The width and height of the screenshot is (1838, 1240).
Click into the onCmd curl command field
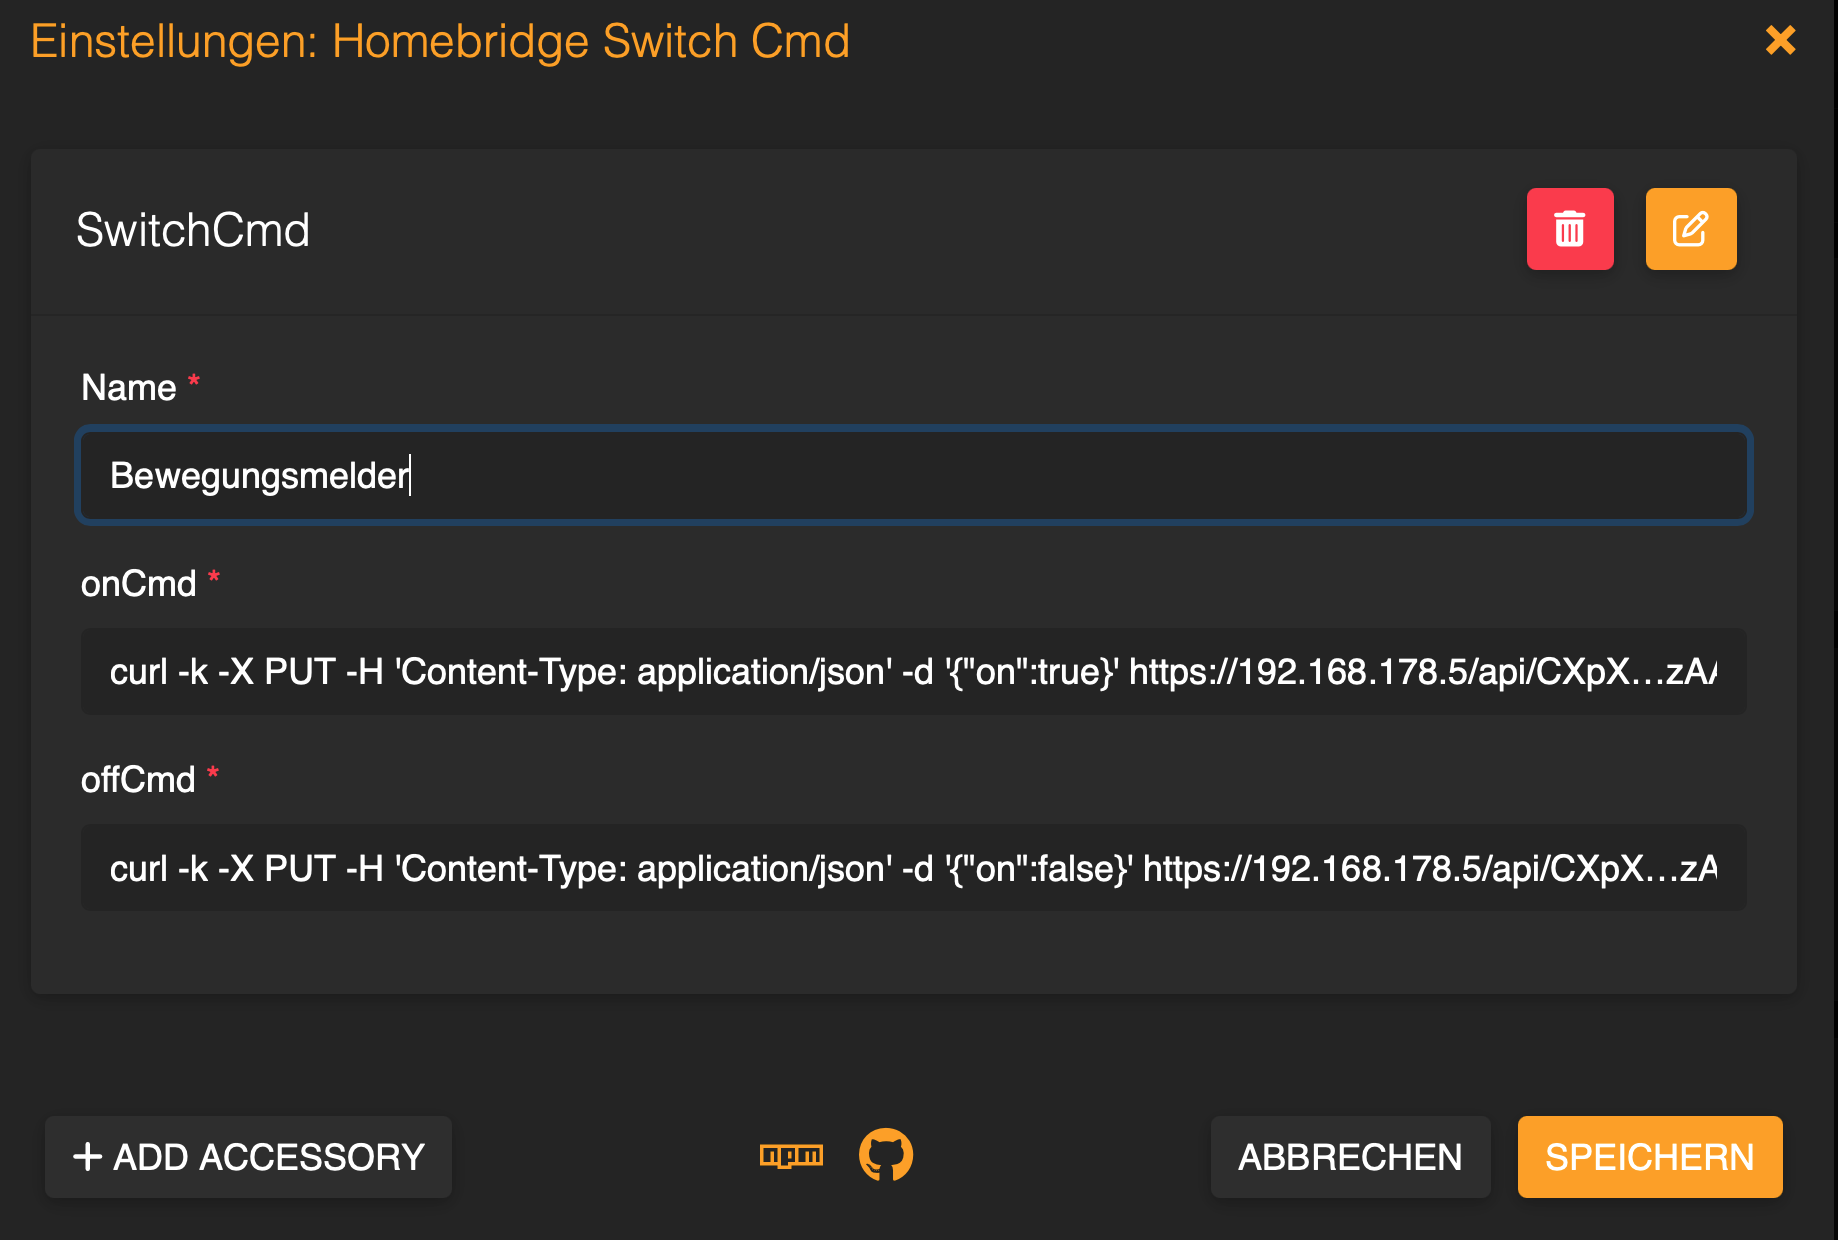913,671
